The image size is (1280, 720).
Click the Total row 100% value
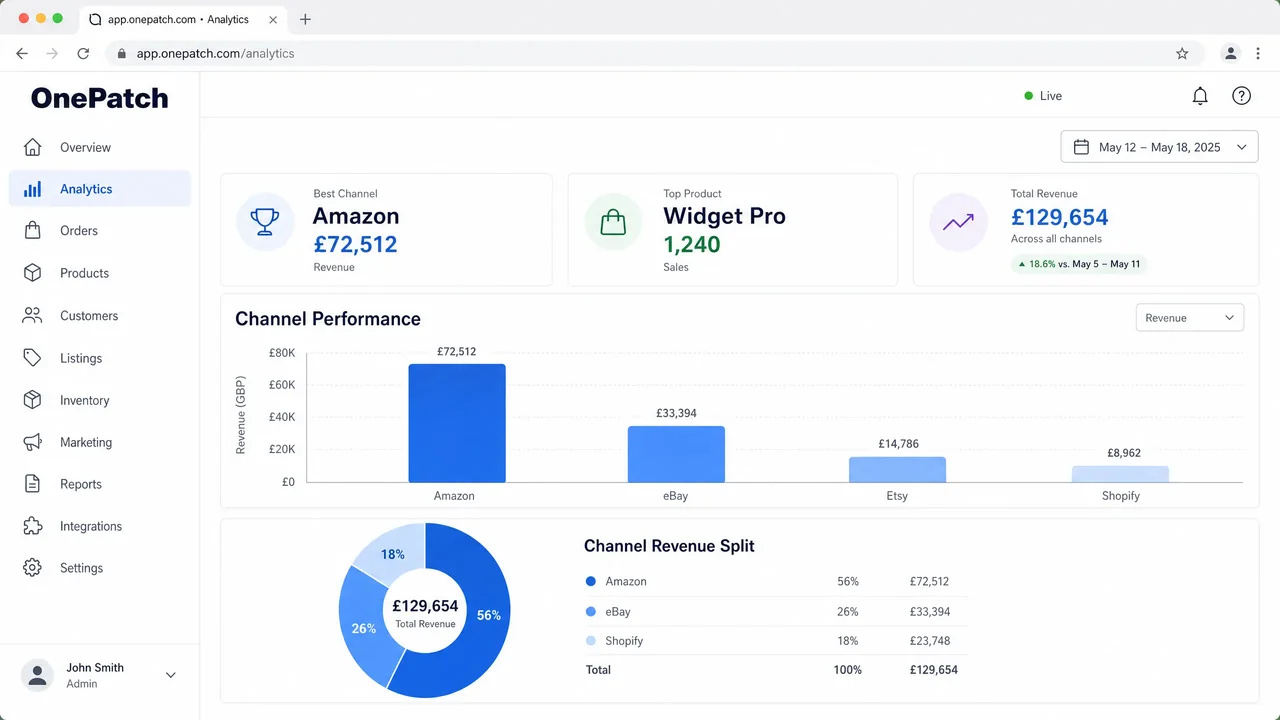tap(847, 670)
